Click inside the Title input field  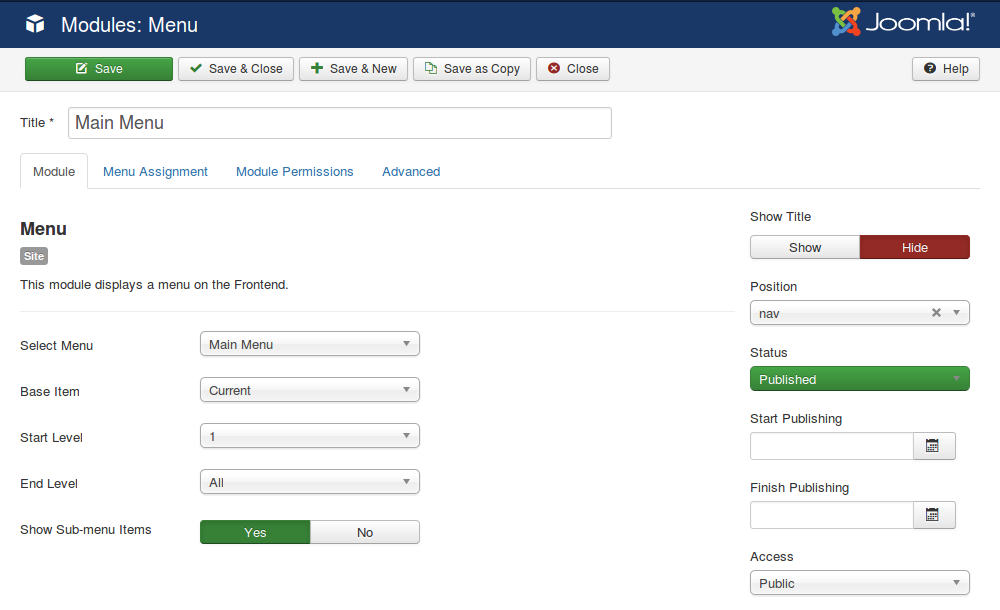pyautogui.click(x=340, y=122)
